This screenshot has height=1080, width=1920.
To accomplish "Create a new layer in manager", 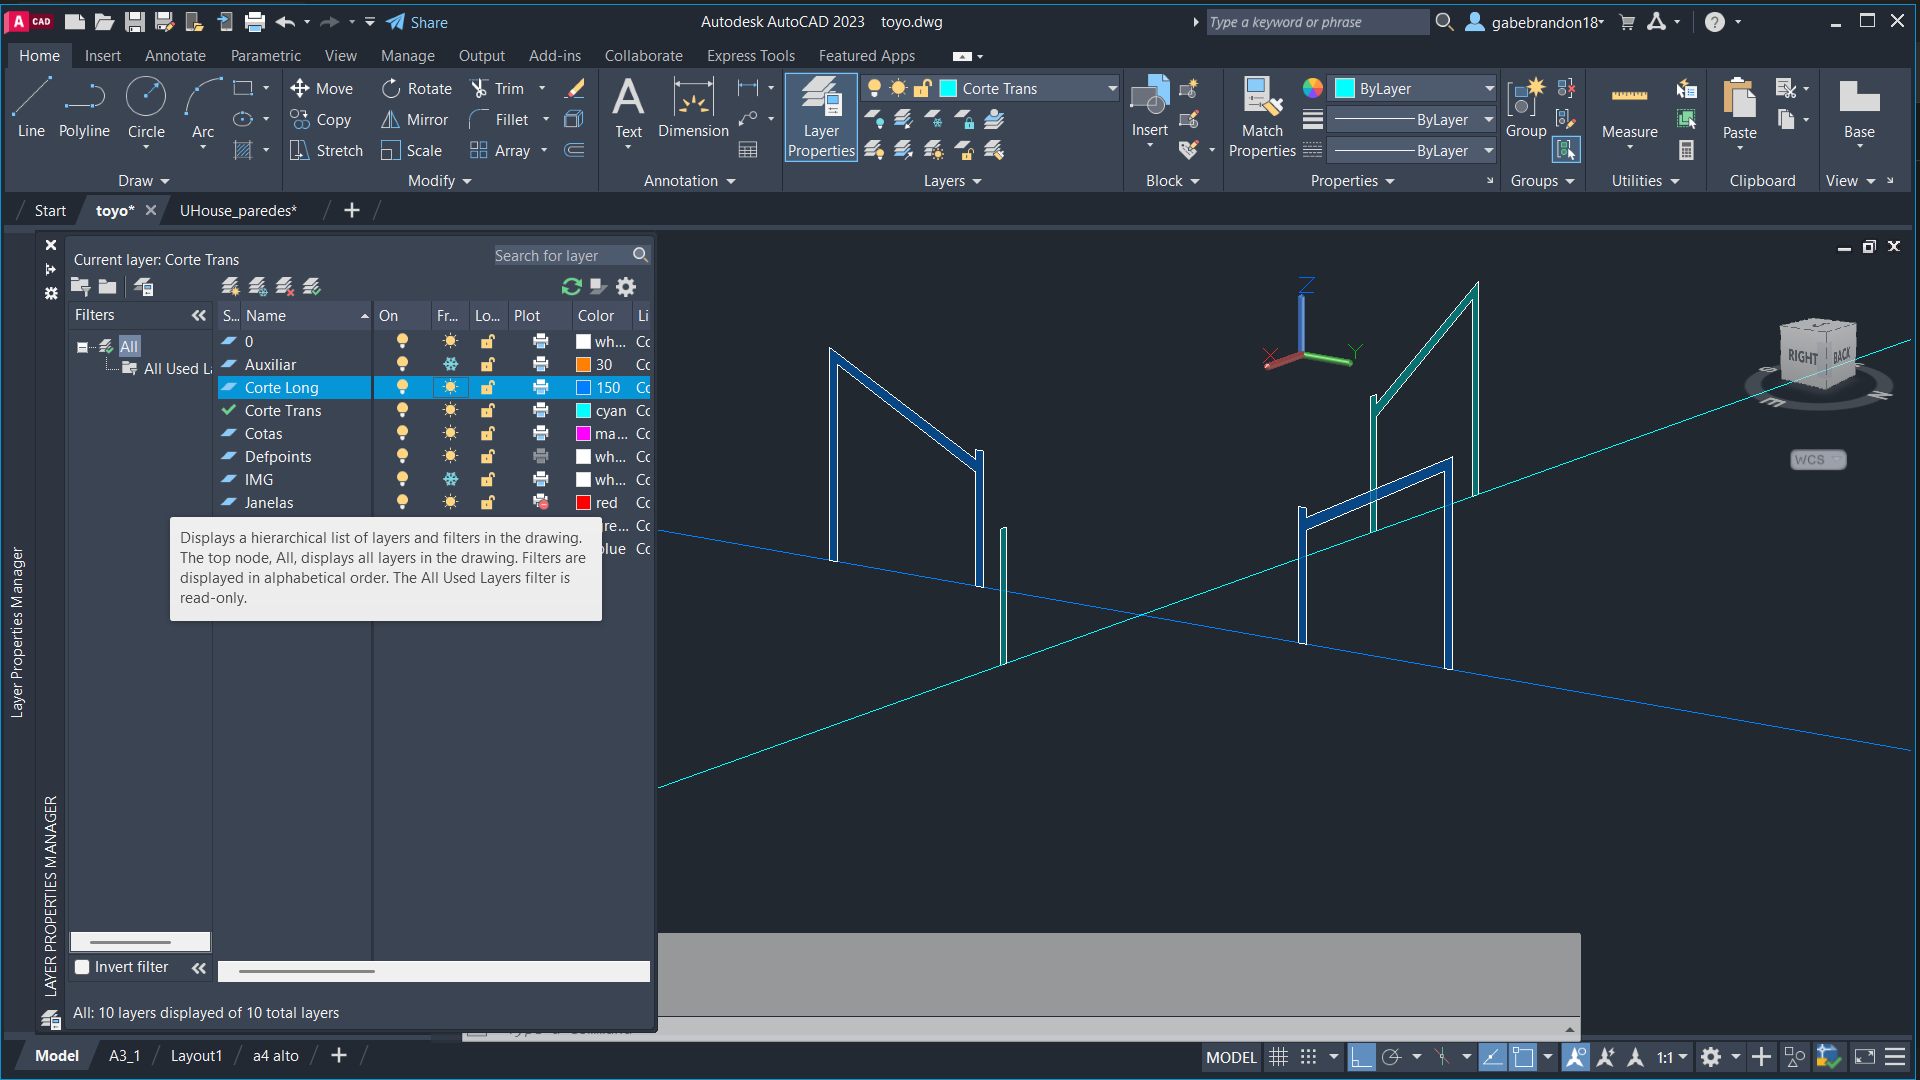I will pyautogui.click(x=231, y=287).
